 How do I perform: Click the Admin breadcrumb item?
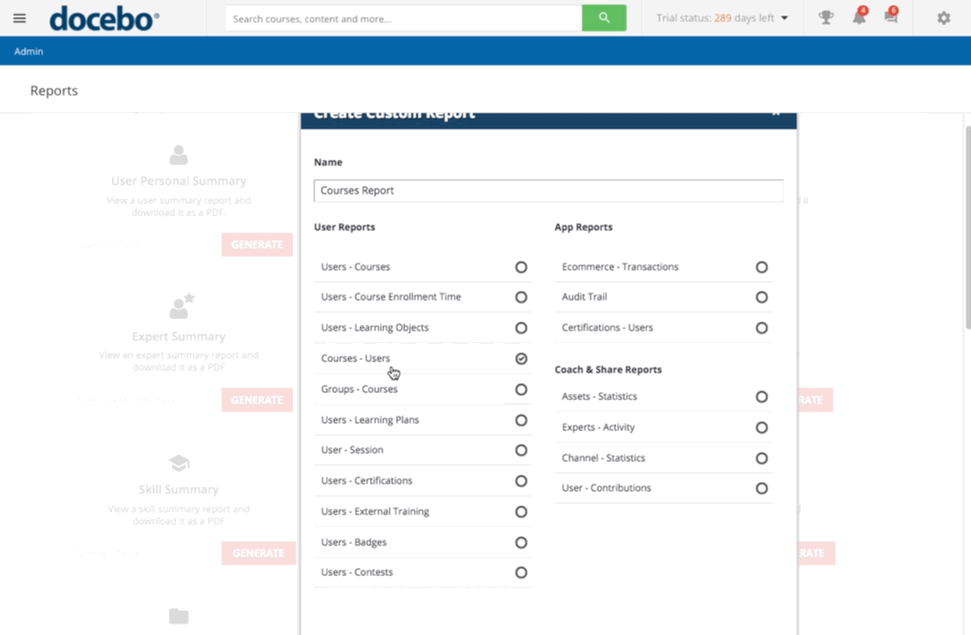point(29,51)
